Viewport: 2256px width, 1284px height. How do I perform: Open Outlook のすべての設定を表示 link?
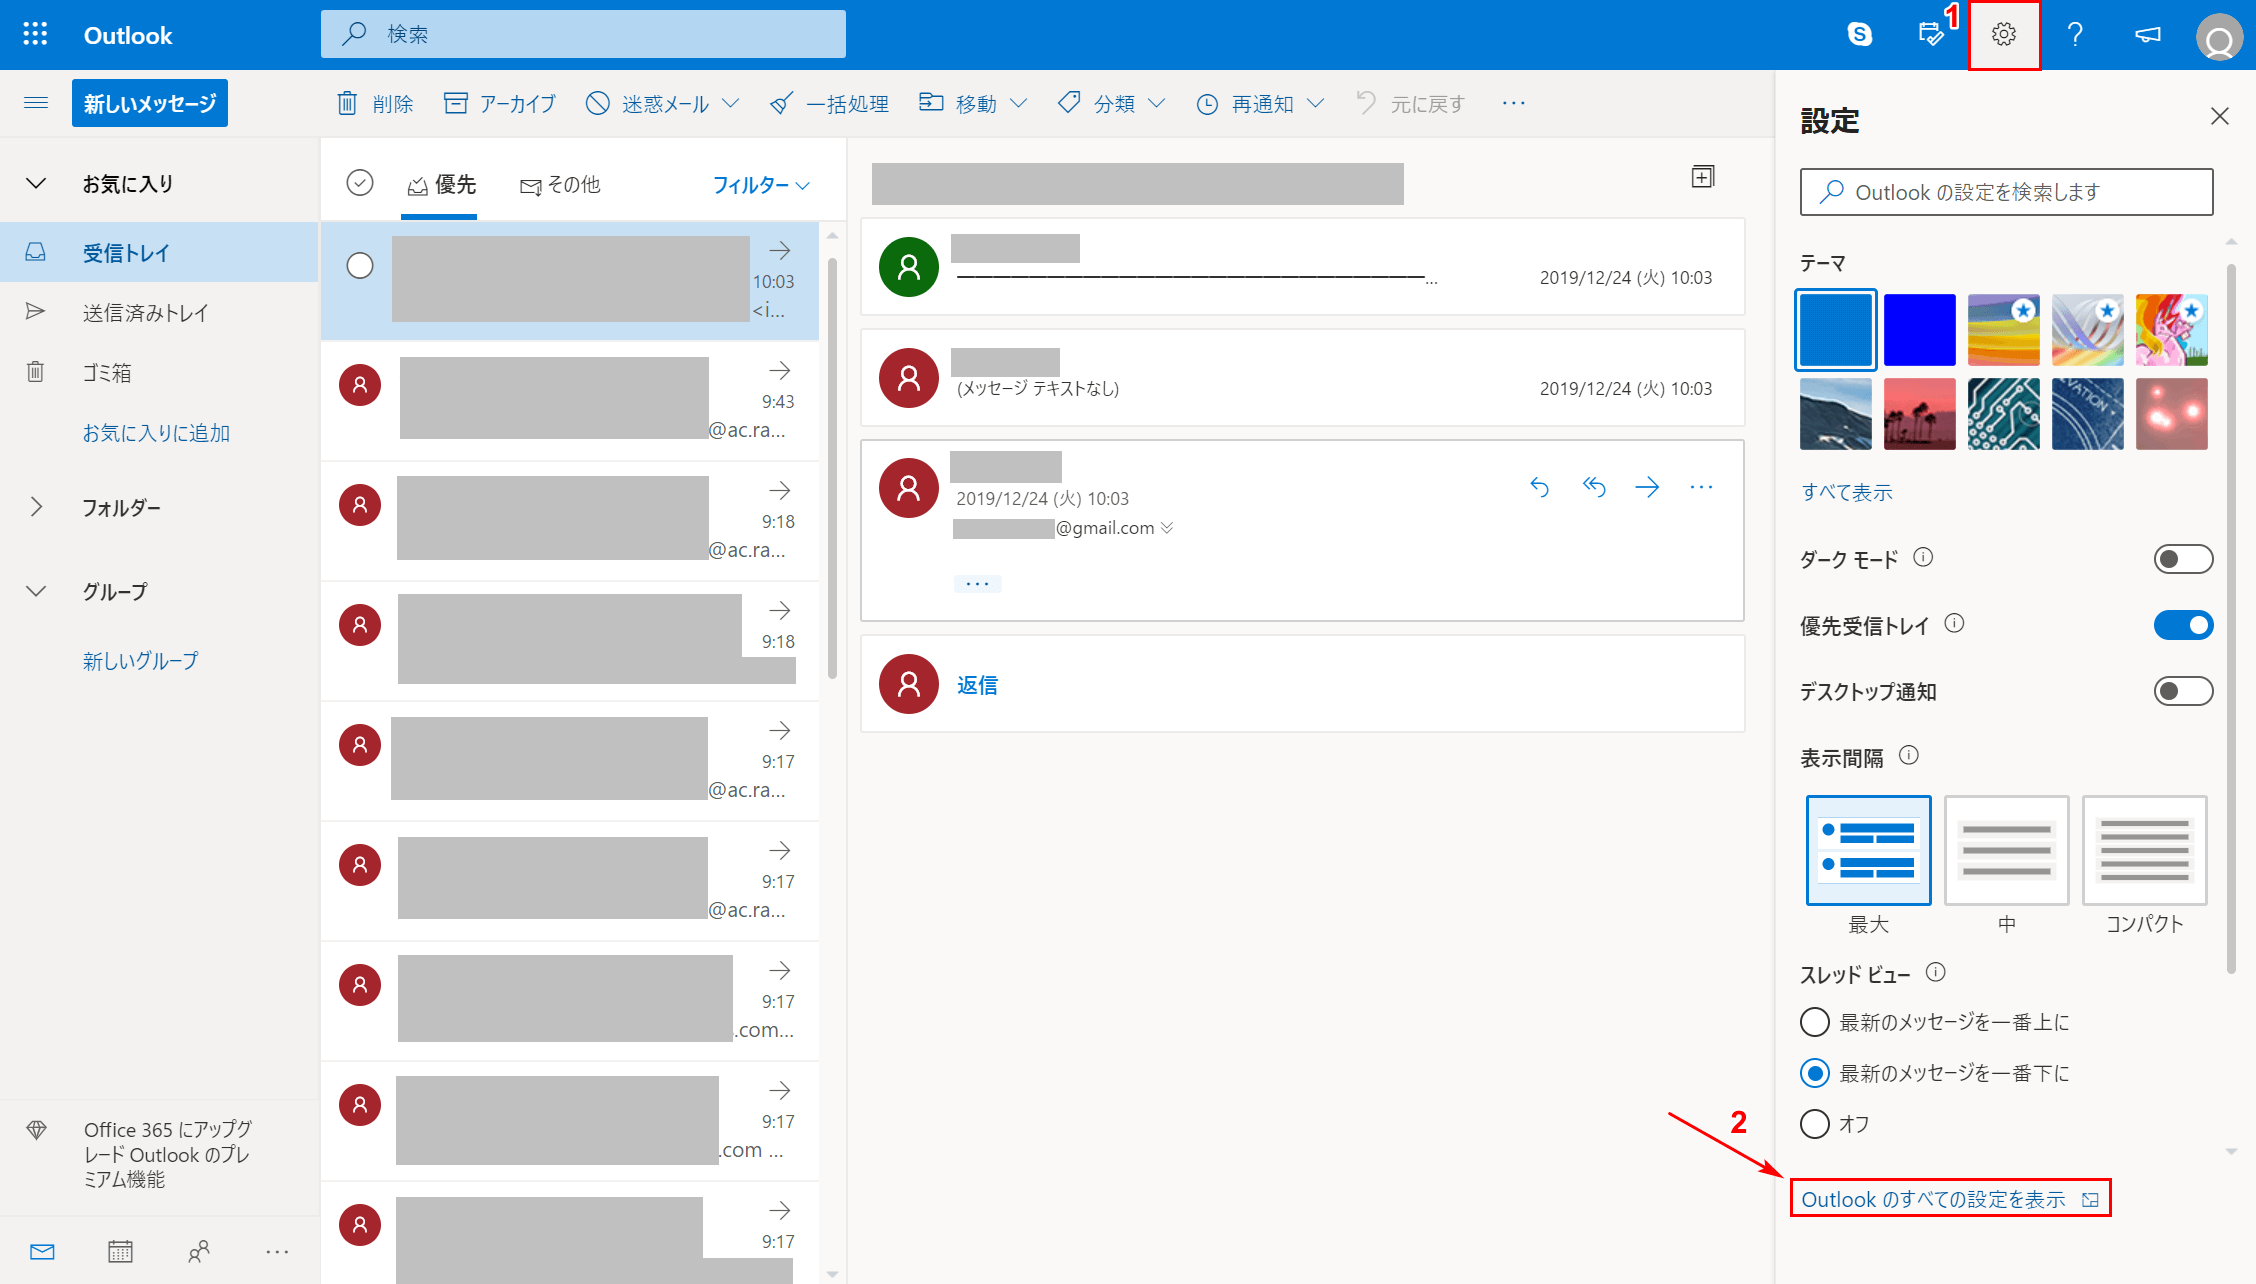(1933, 1199)
